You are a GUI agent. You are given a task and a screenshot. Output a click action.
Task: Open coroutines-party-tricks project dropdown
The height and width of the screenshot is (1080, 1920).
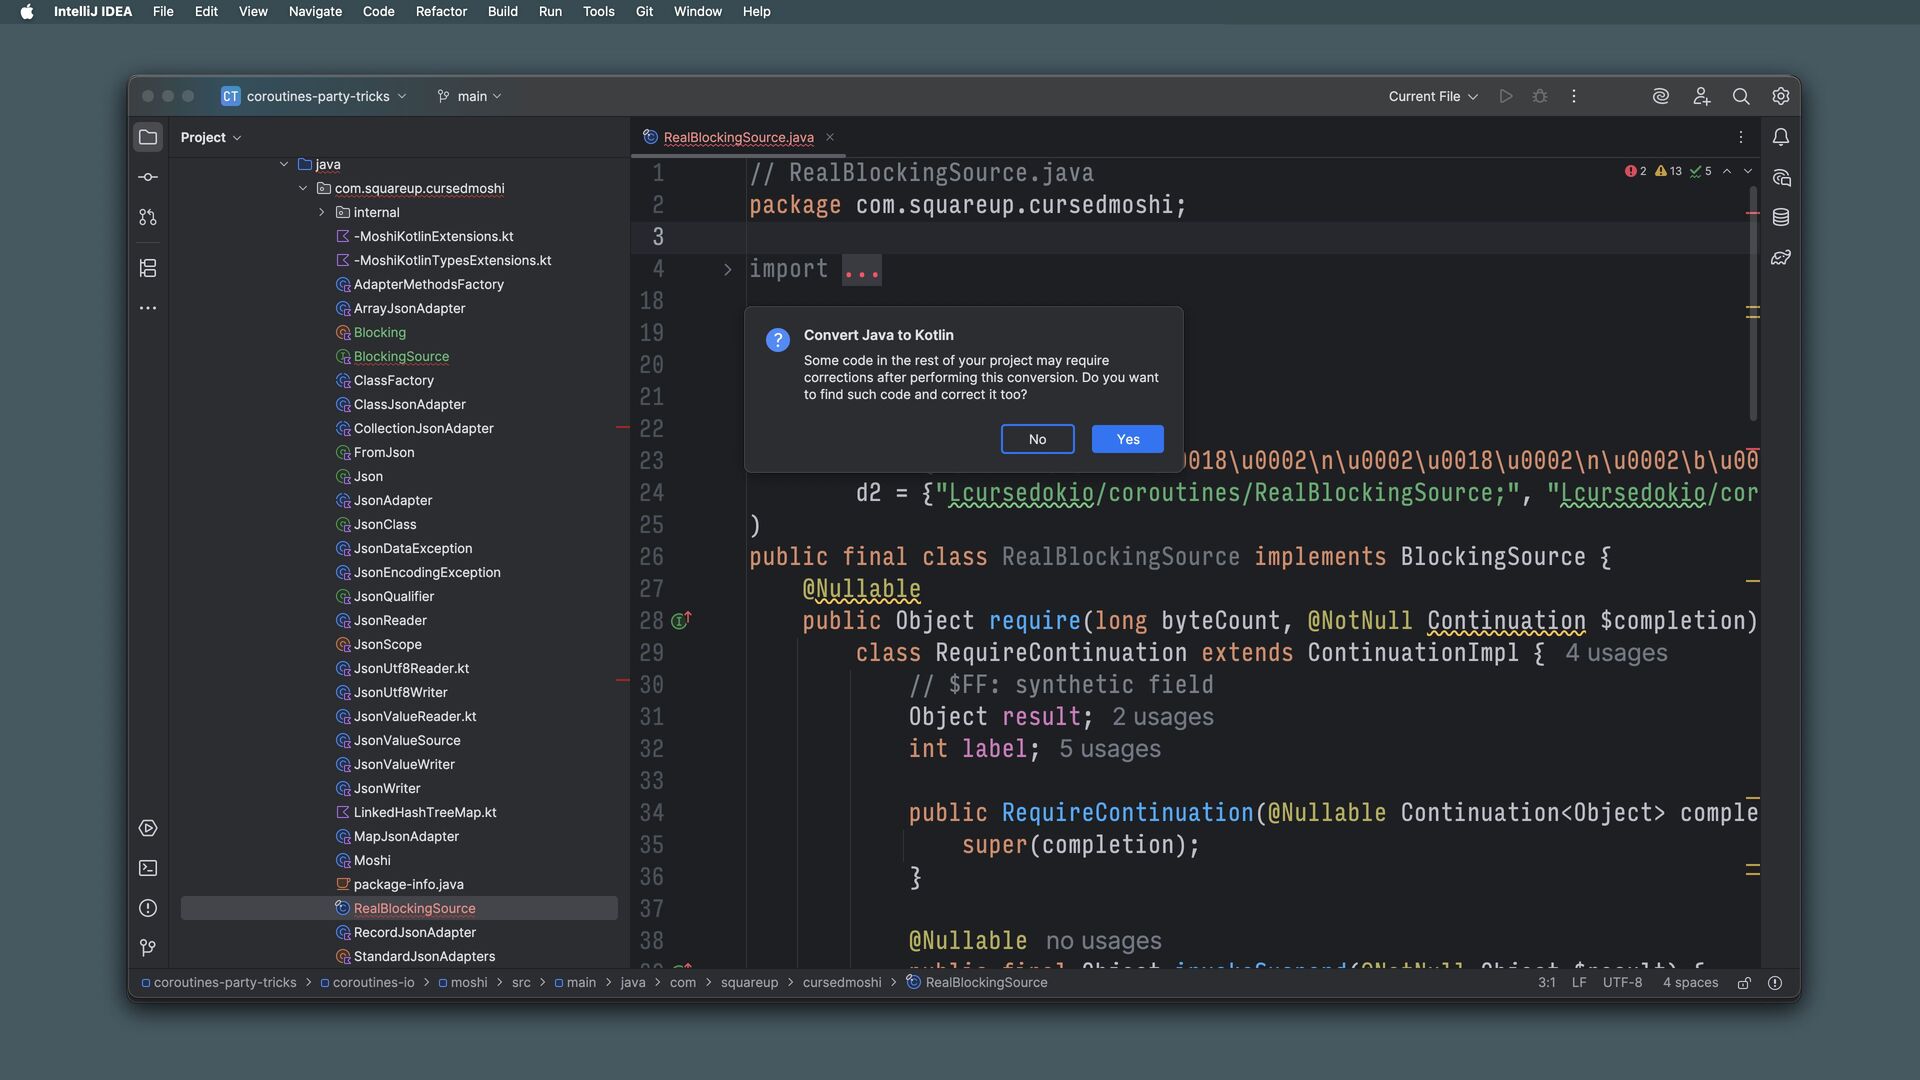tap(314, 96)
